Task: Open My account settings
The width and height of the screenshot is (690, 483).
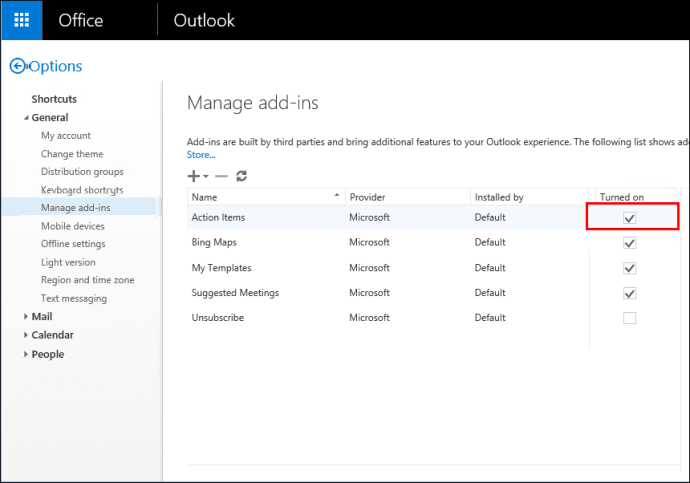Action: pos(65,136)
